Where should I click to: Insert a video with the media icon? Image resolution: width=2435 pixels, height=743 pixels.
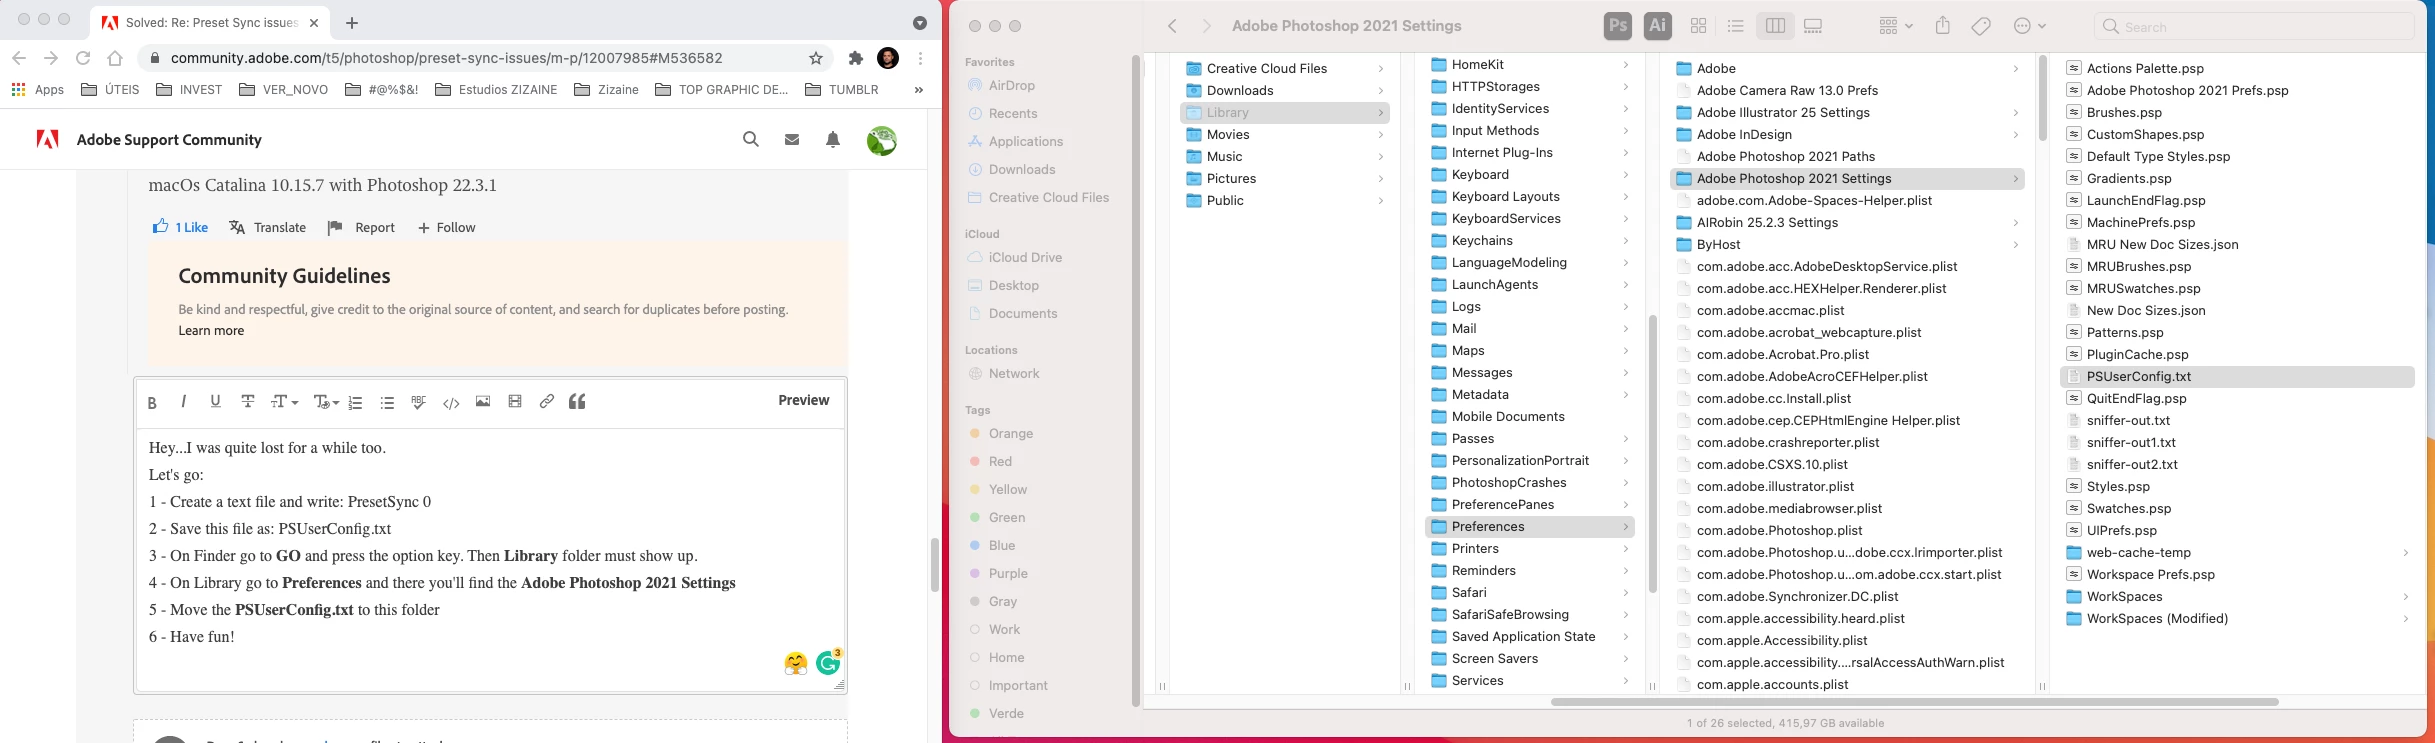(515, 401)
